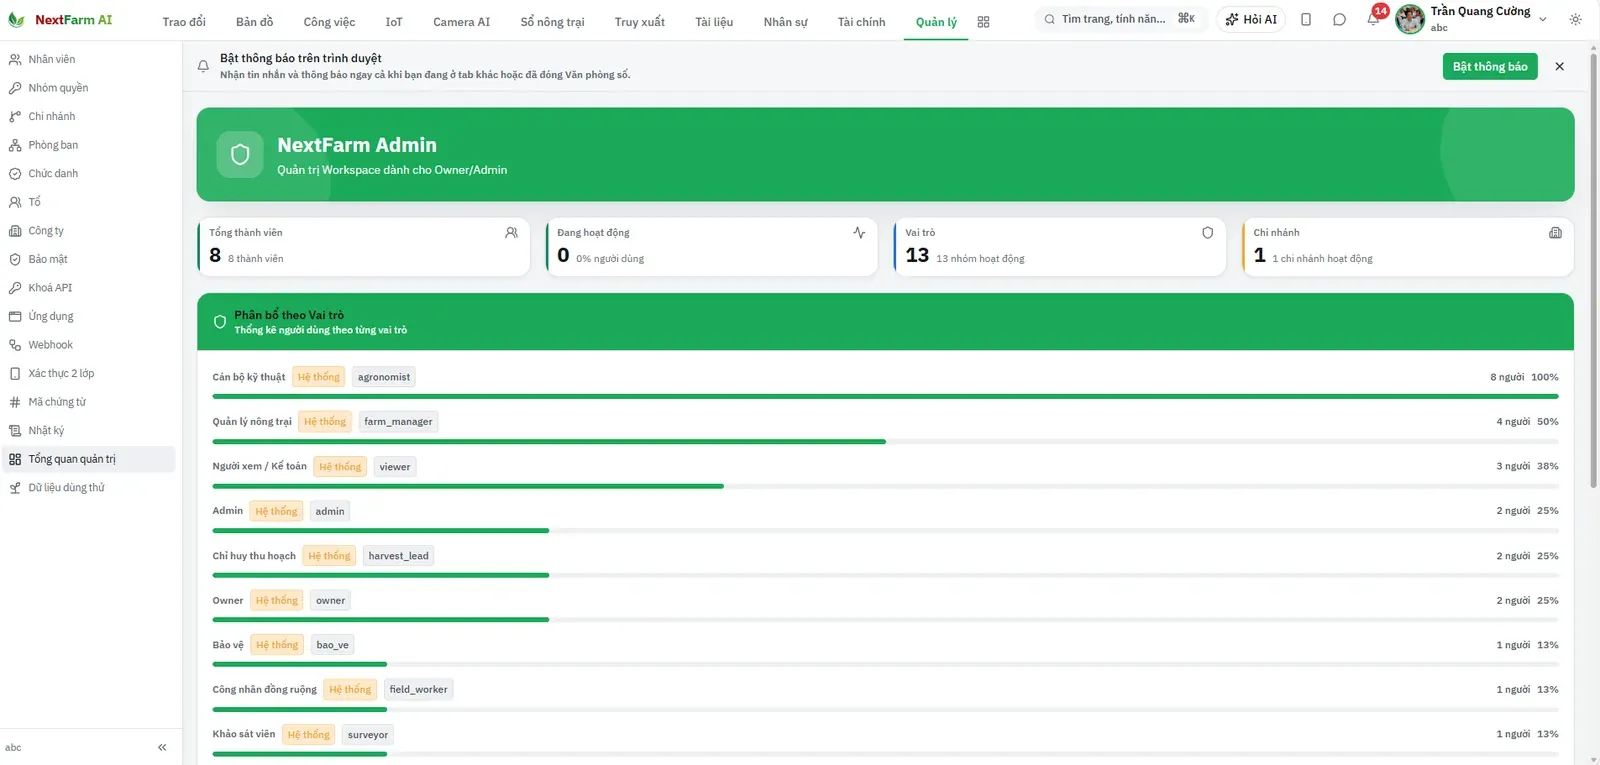Open the notification bell with badge 14
Viewport: 1600px width, 765px height.
[1373, 20]
